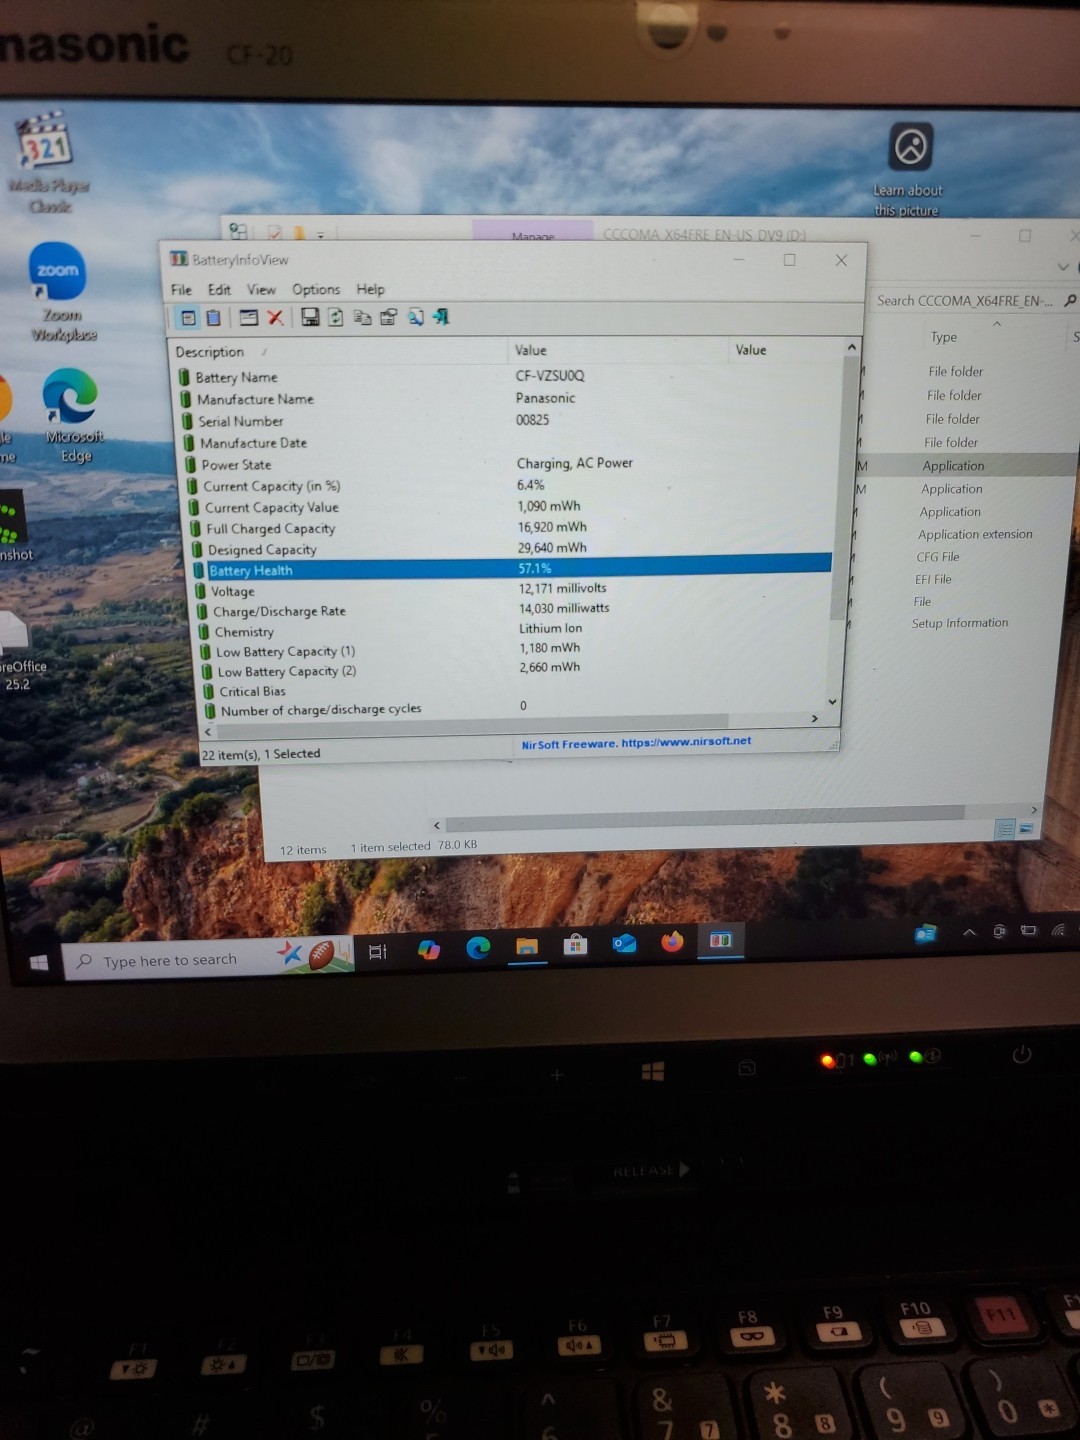Select the Setup Information row in File Explorer

point(960,623)
